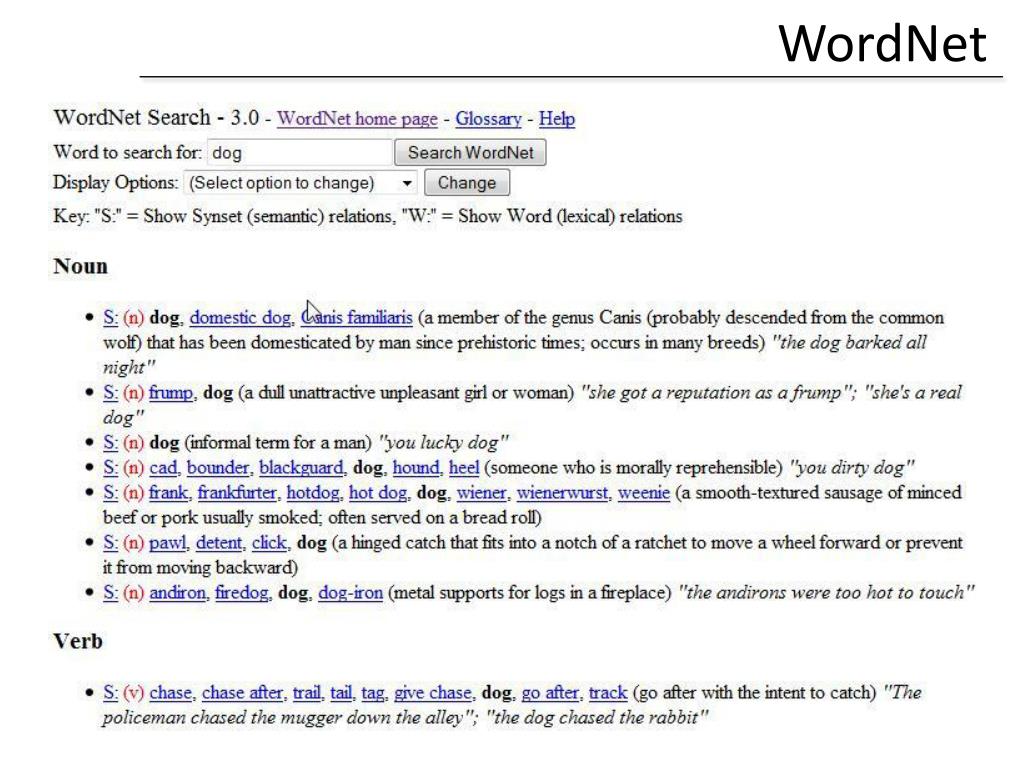Open the 'track' word link
The image size is (1024, 768).
608,693
